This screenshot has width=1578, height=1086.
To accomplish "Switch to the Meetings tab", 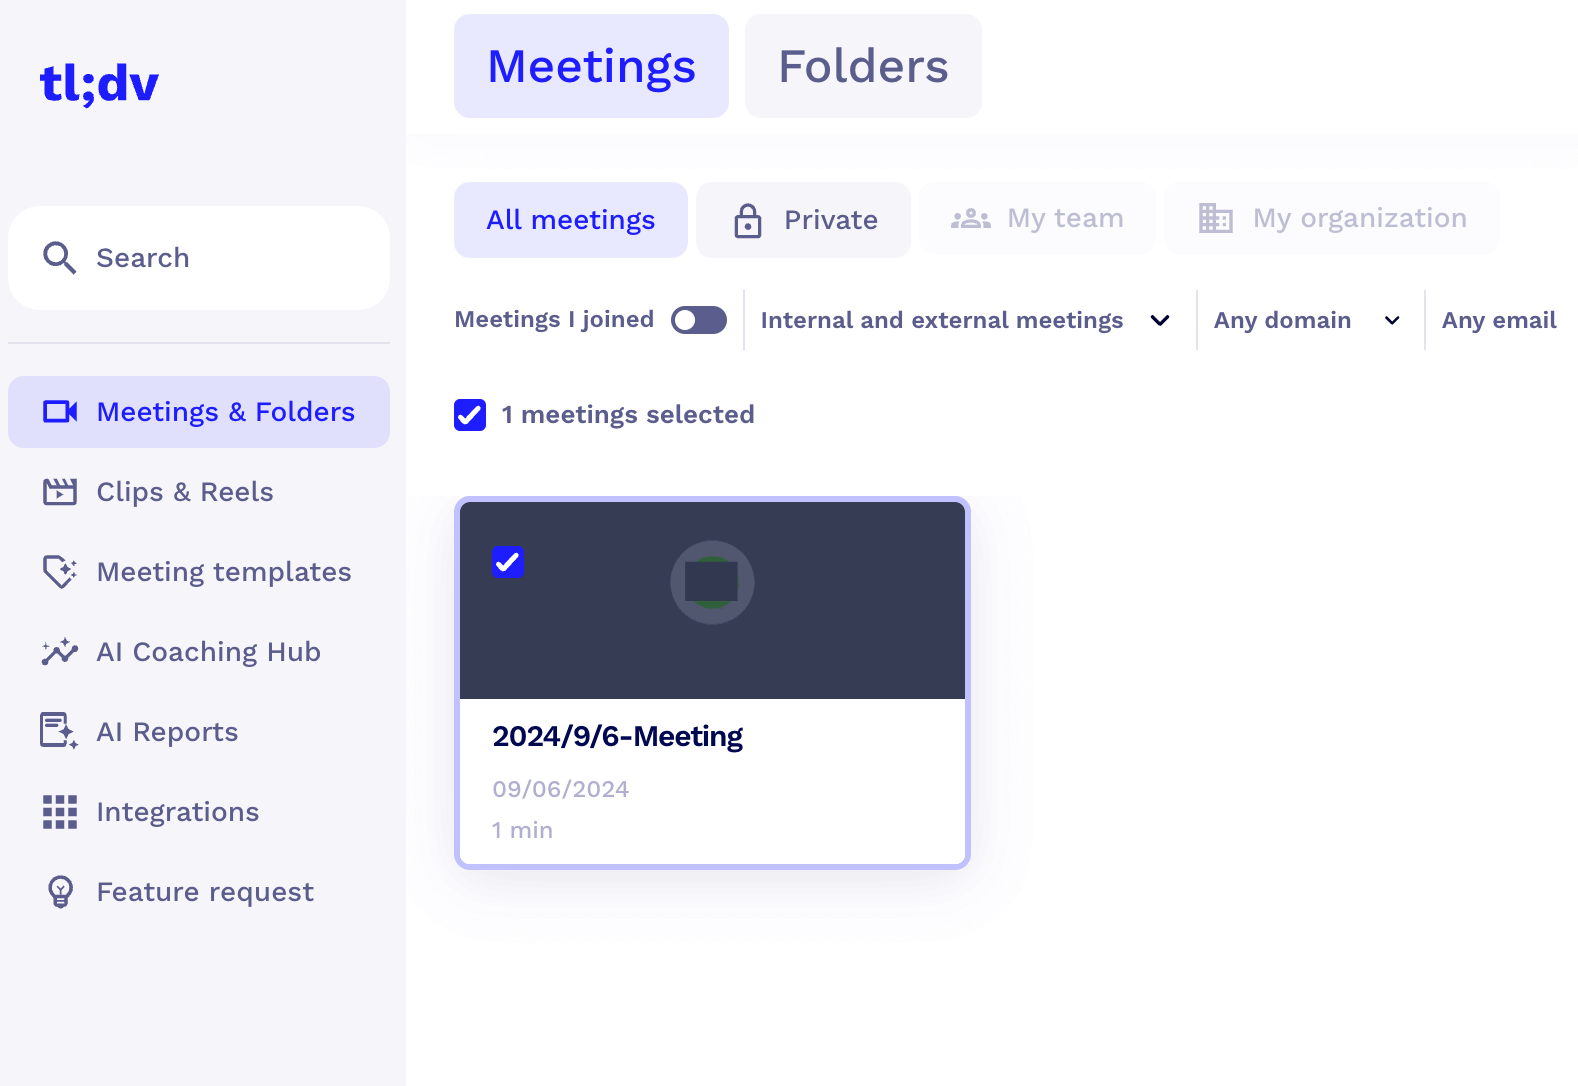I will point(591,66).
